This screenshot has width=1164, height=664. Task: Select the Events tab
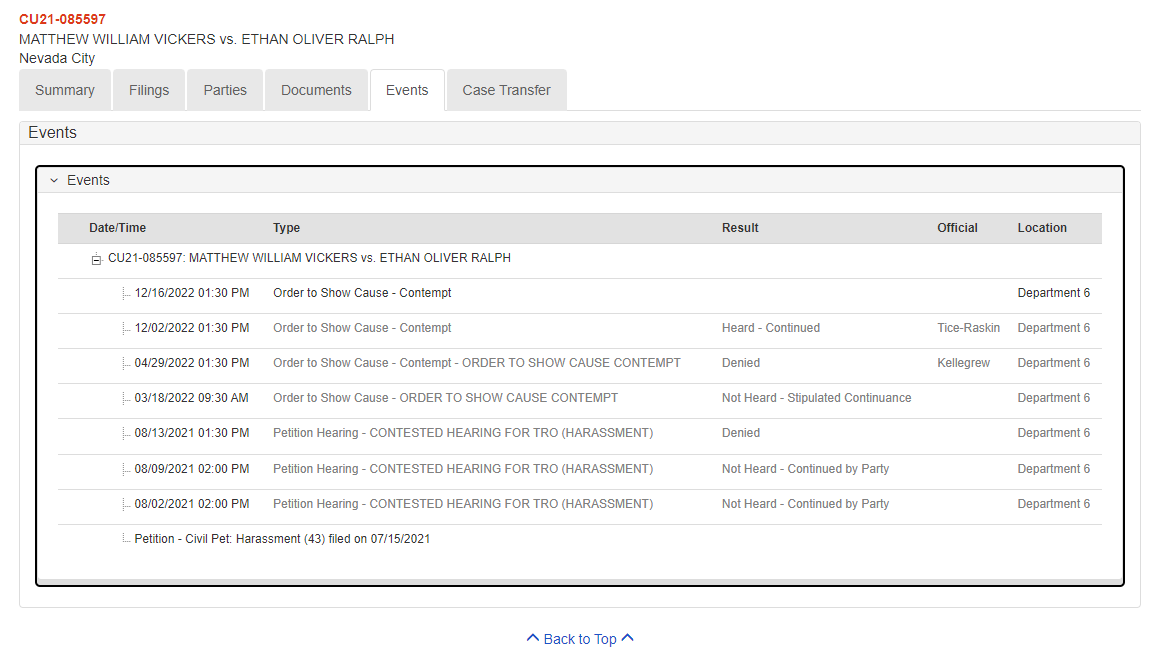click(407, 90)
